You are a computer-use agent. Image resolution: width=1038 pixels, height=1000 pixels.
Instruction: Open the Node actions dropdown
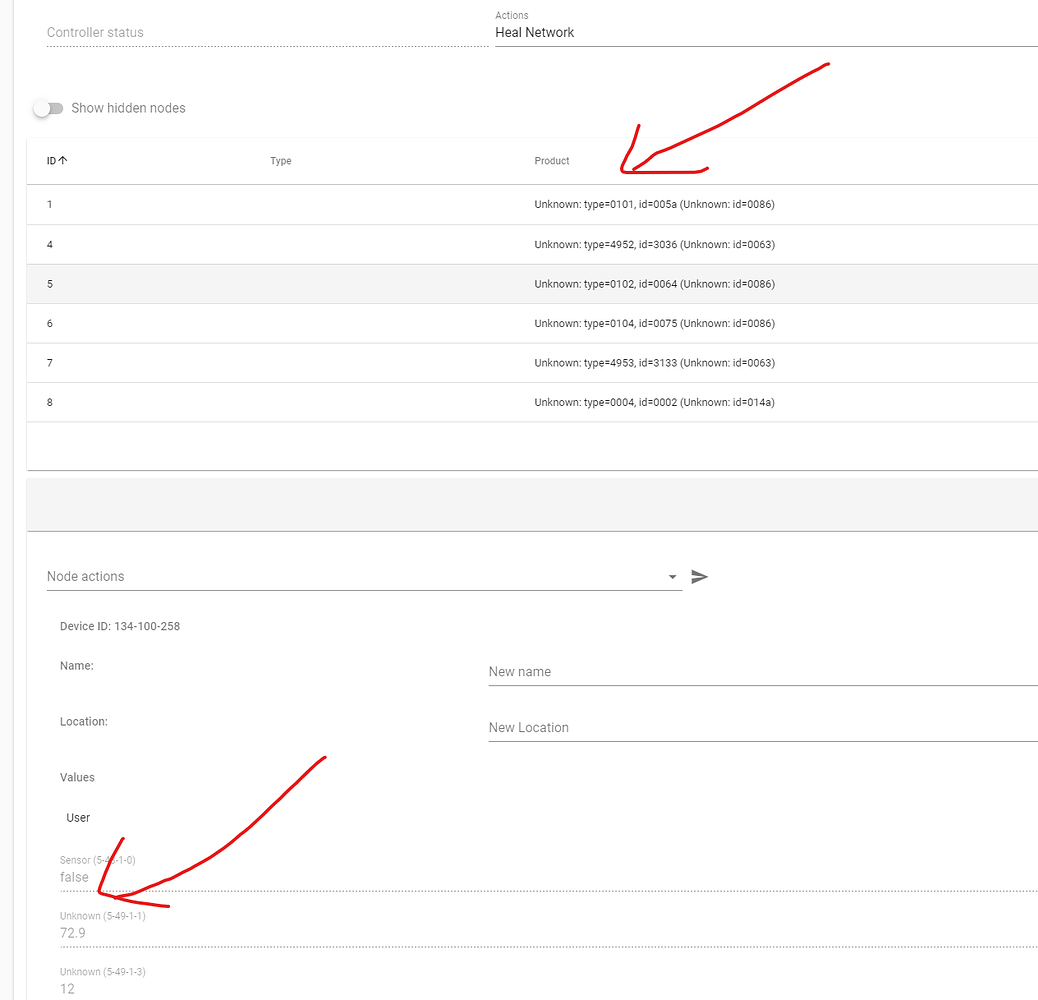point(364,577)
